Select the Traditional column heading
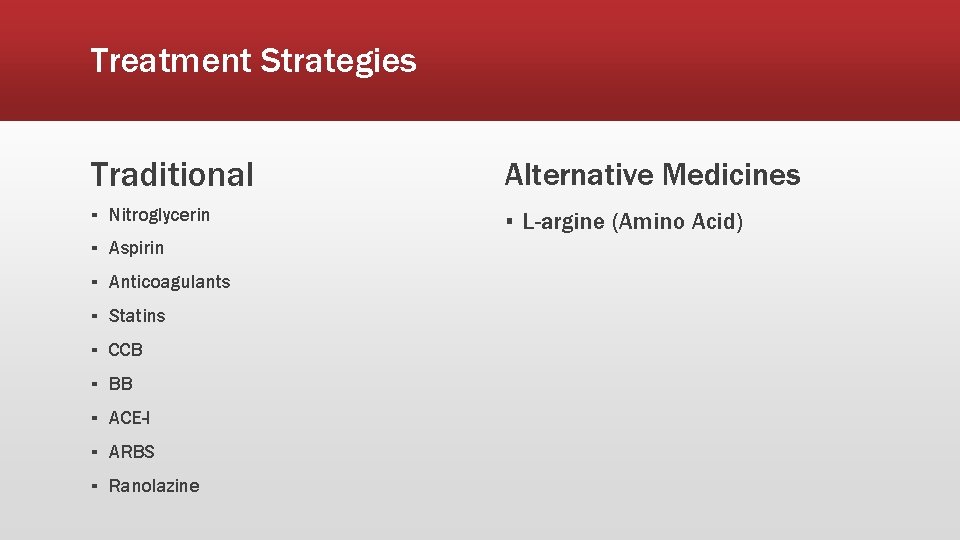Image resolution: width=960 pixels, height=540 pixels. point(172,174)
